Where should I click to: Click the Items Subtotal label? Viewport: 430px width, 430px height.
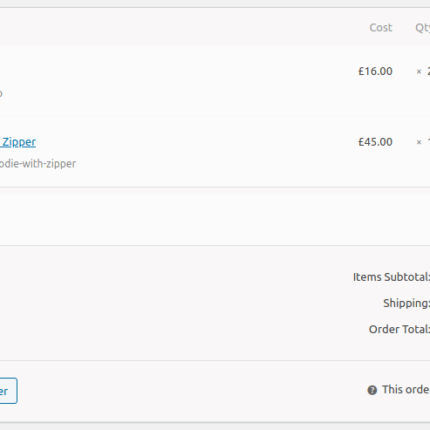(391, 277)
